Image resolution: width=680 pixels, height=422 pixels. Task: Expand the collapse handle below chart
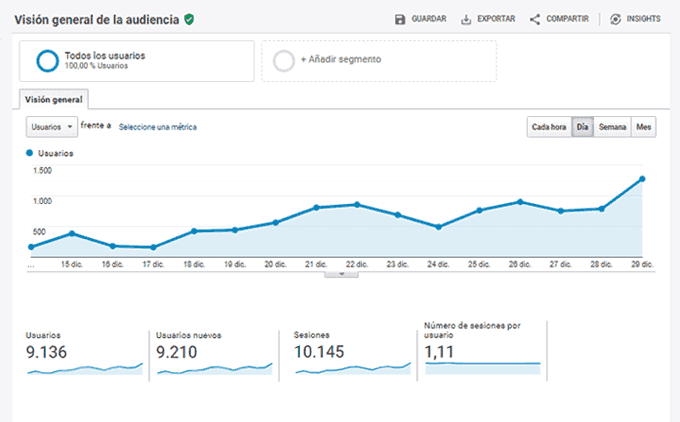342,272
